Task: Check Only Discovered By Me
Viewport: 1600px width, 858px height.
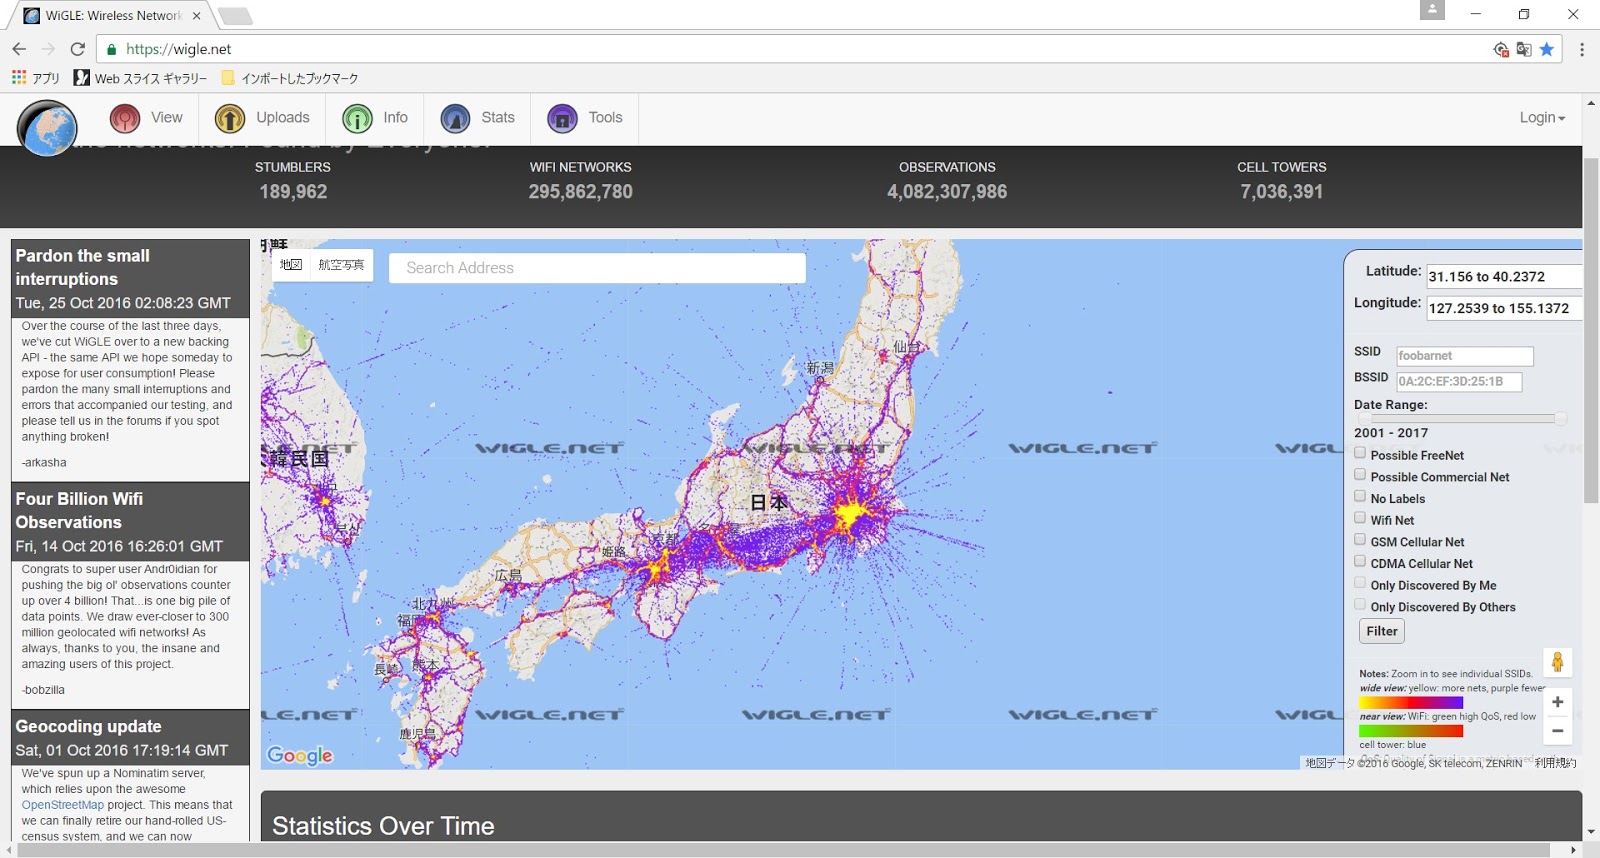Action: point(1360,583)
